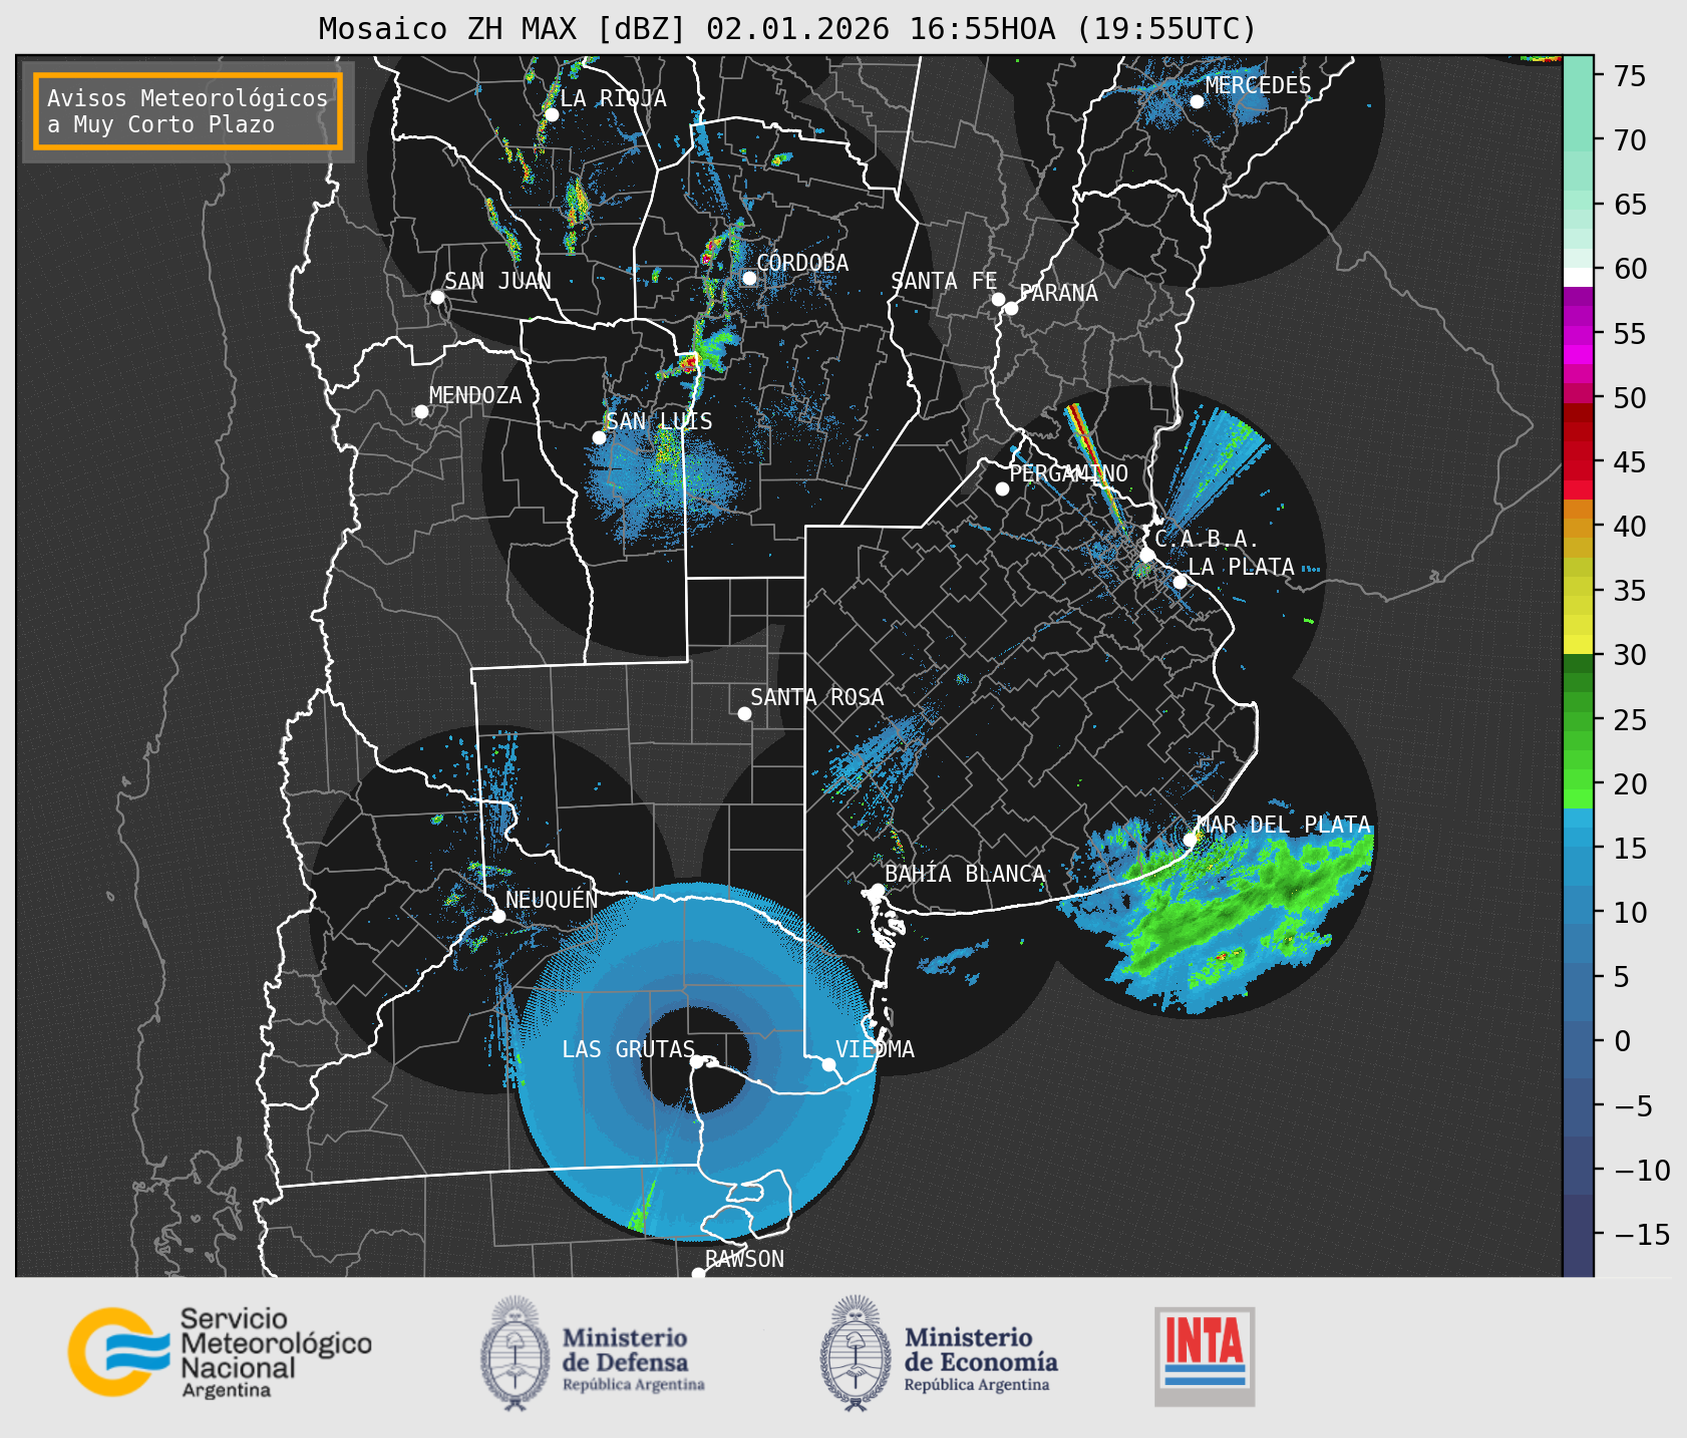Click the SANTA ROSA label text
1687x1438 pixels.
tap(817, 697)
